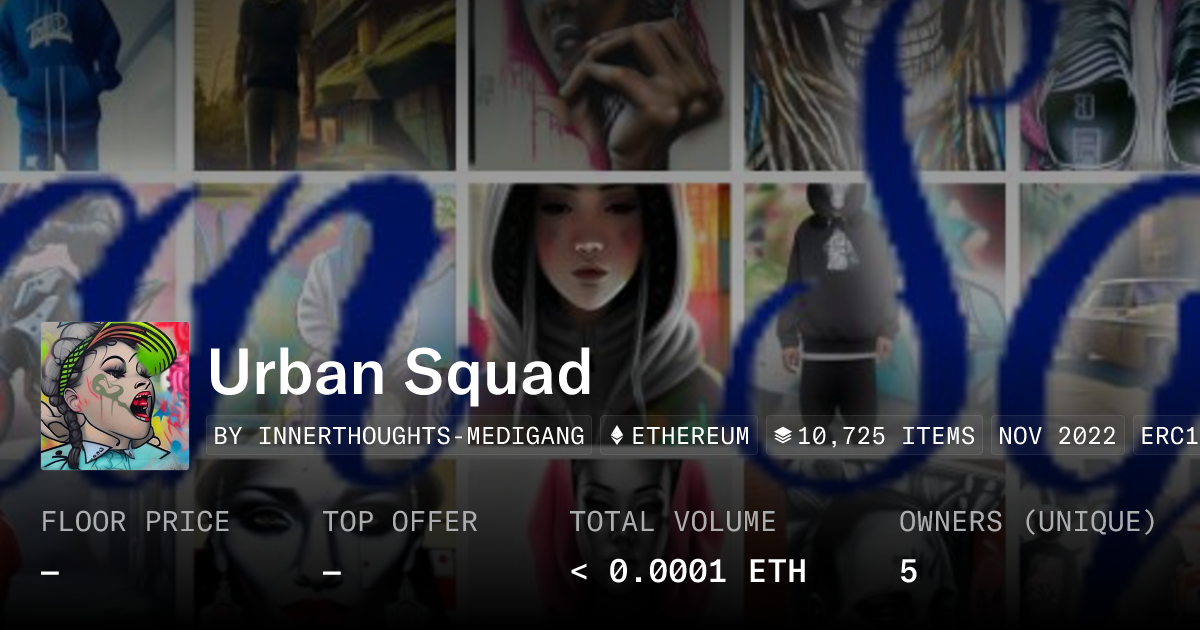Click the ERC token standard badge
The width and height of the screenshot is (1200, 630).
[1166, 436]
